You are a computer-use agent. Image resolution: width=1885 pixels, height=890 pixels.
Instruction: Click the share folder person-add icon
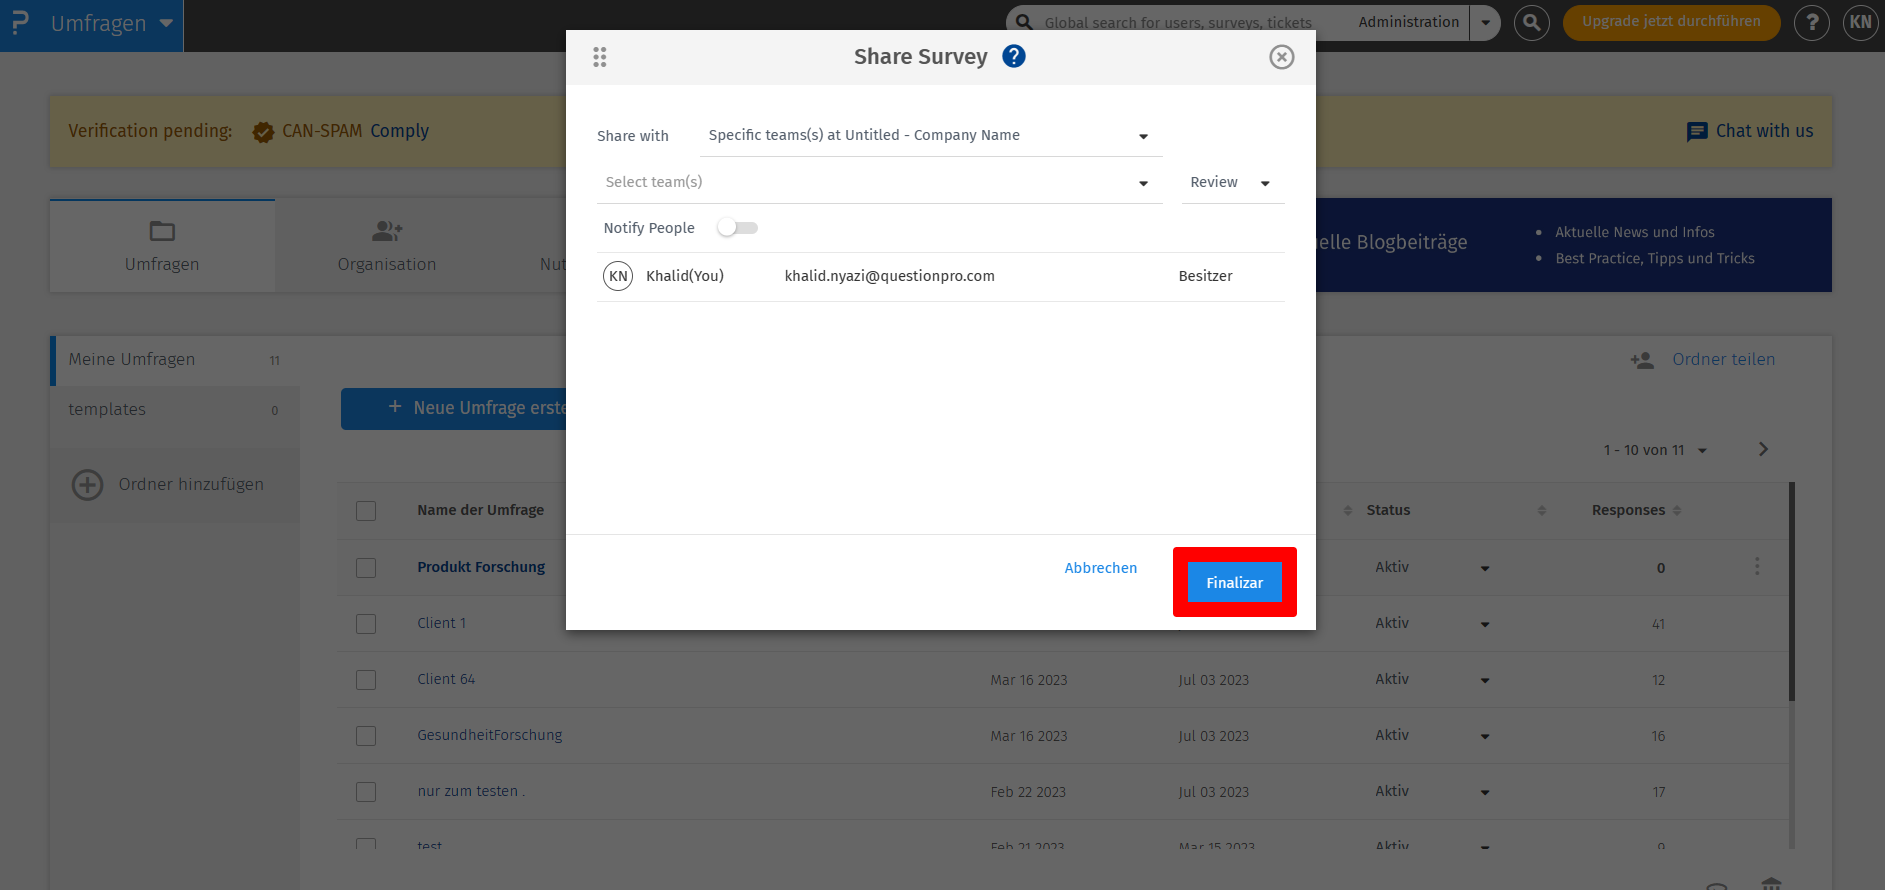pos(1641,360)
